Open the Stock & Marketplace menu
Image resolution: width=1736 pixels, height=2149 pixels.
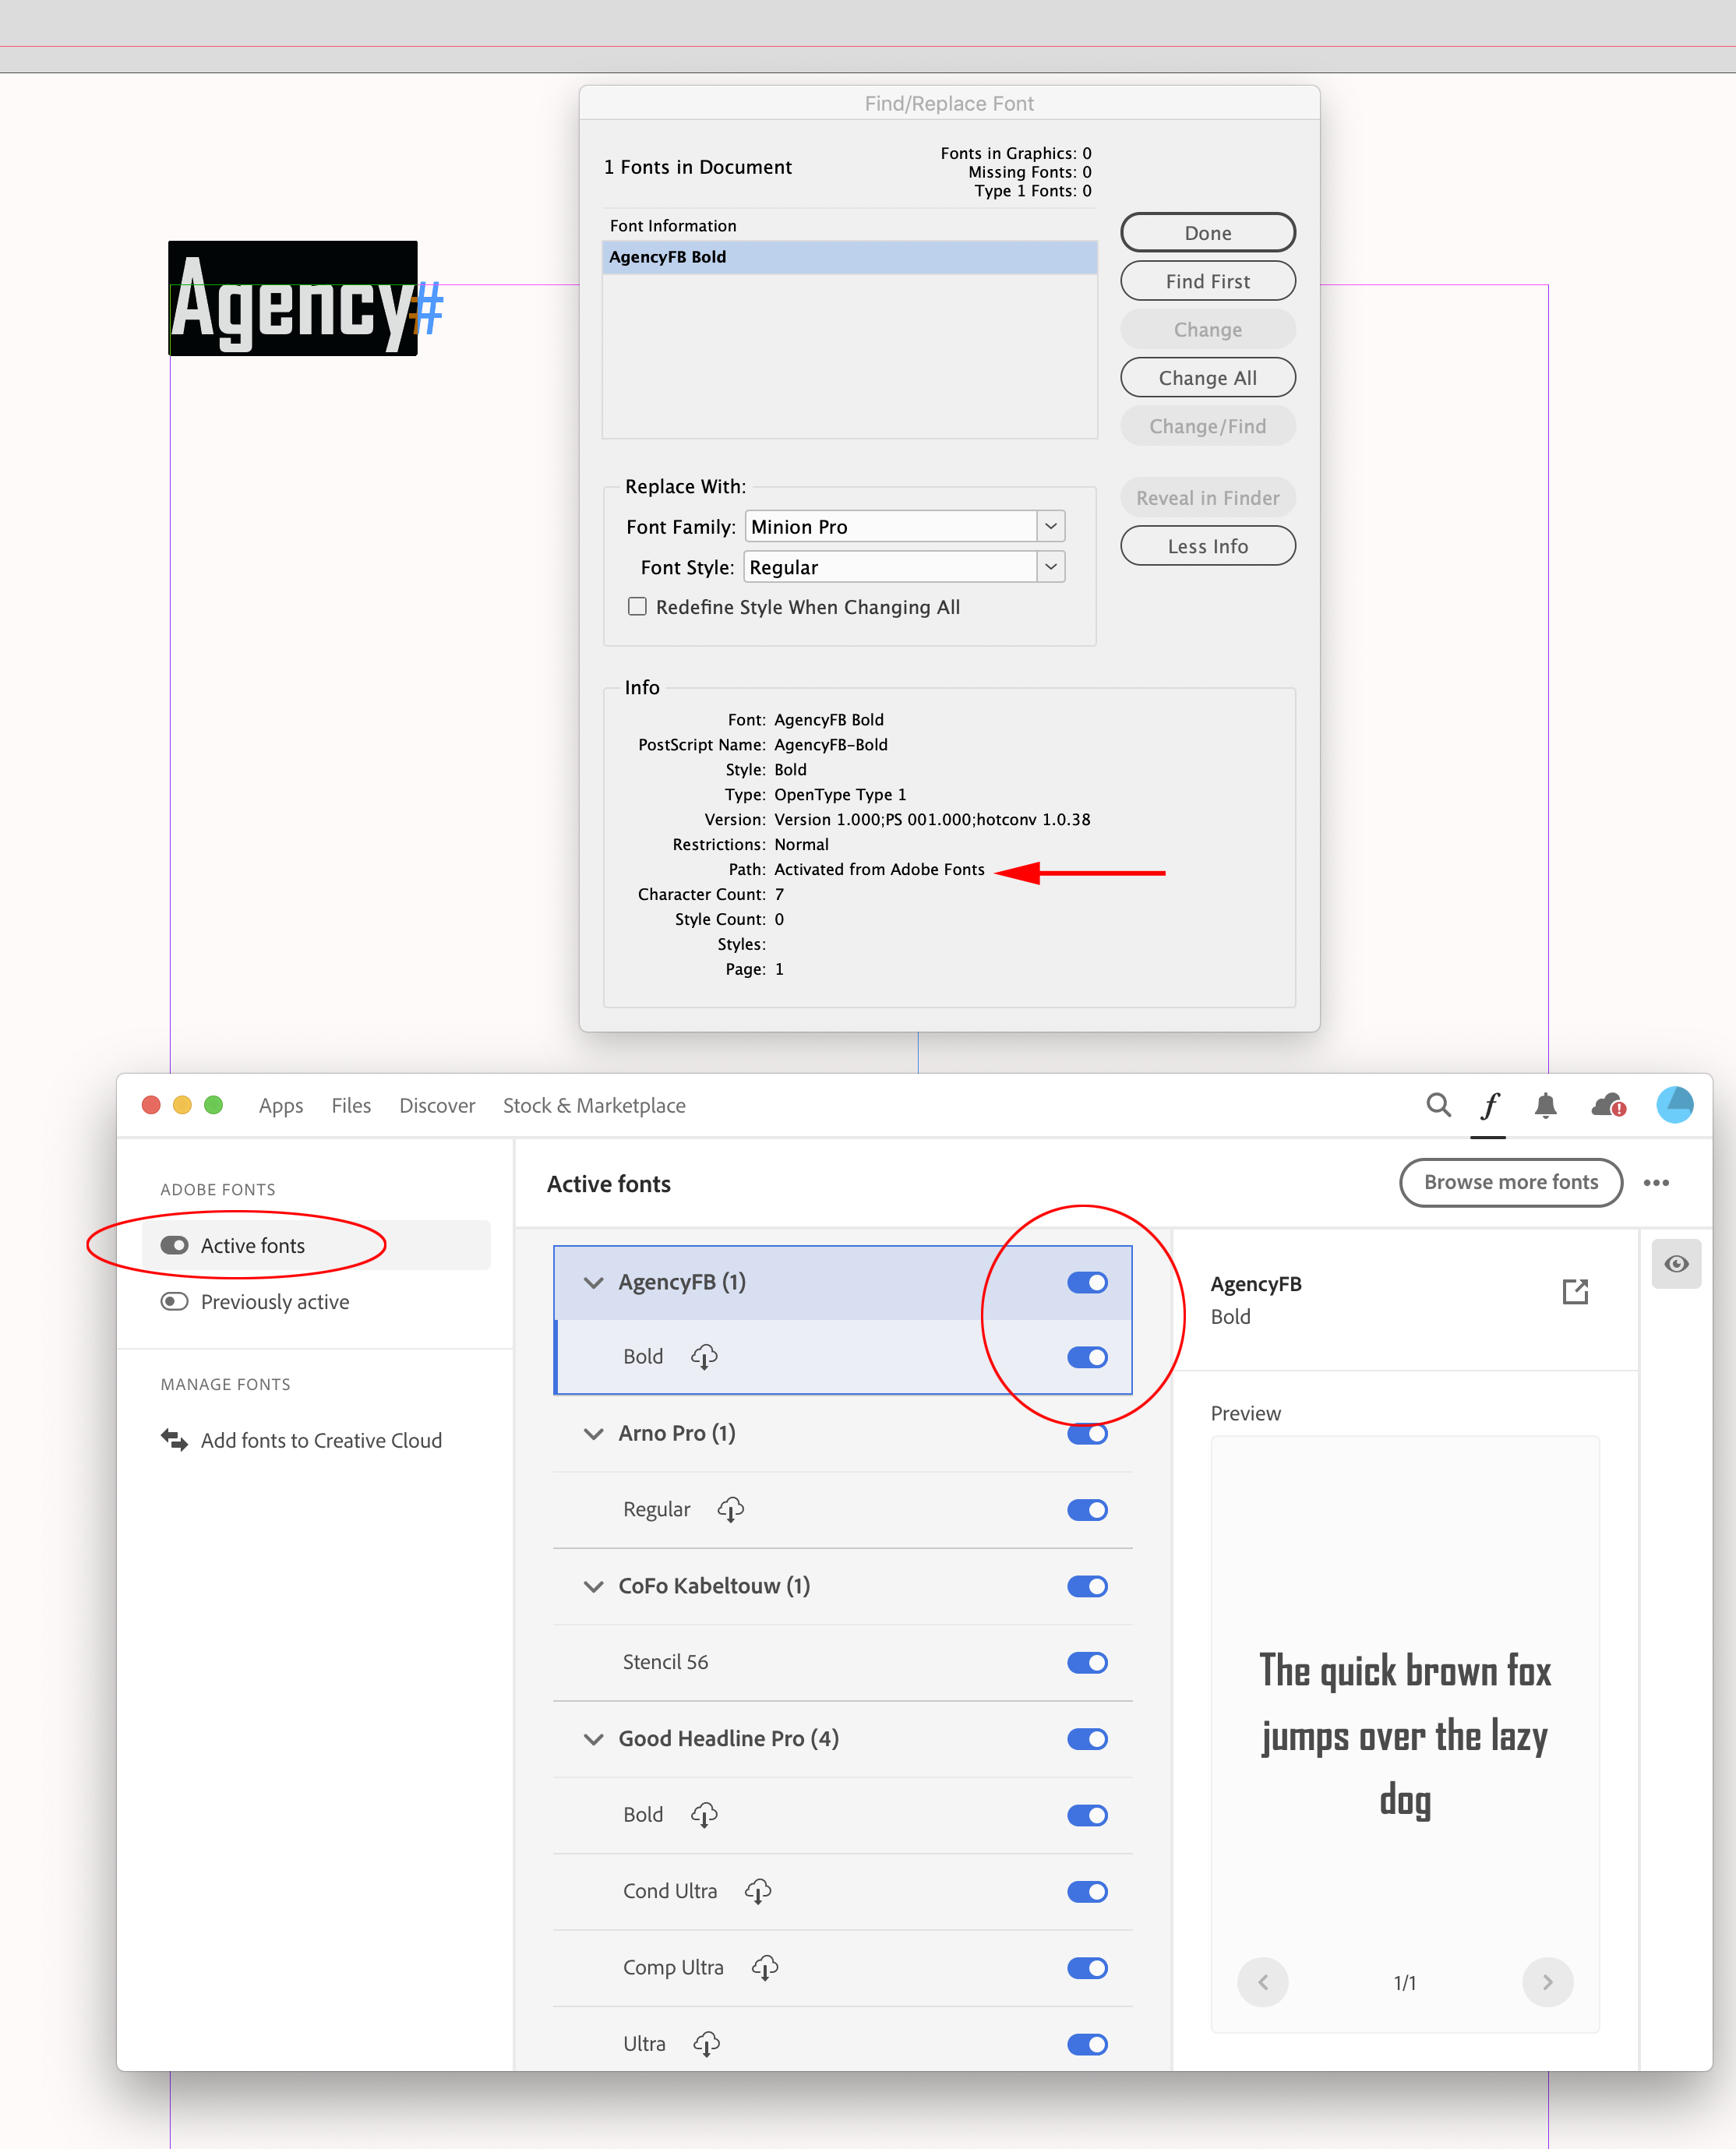pyautogui.click(x=594, y=1105)
